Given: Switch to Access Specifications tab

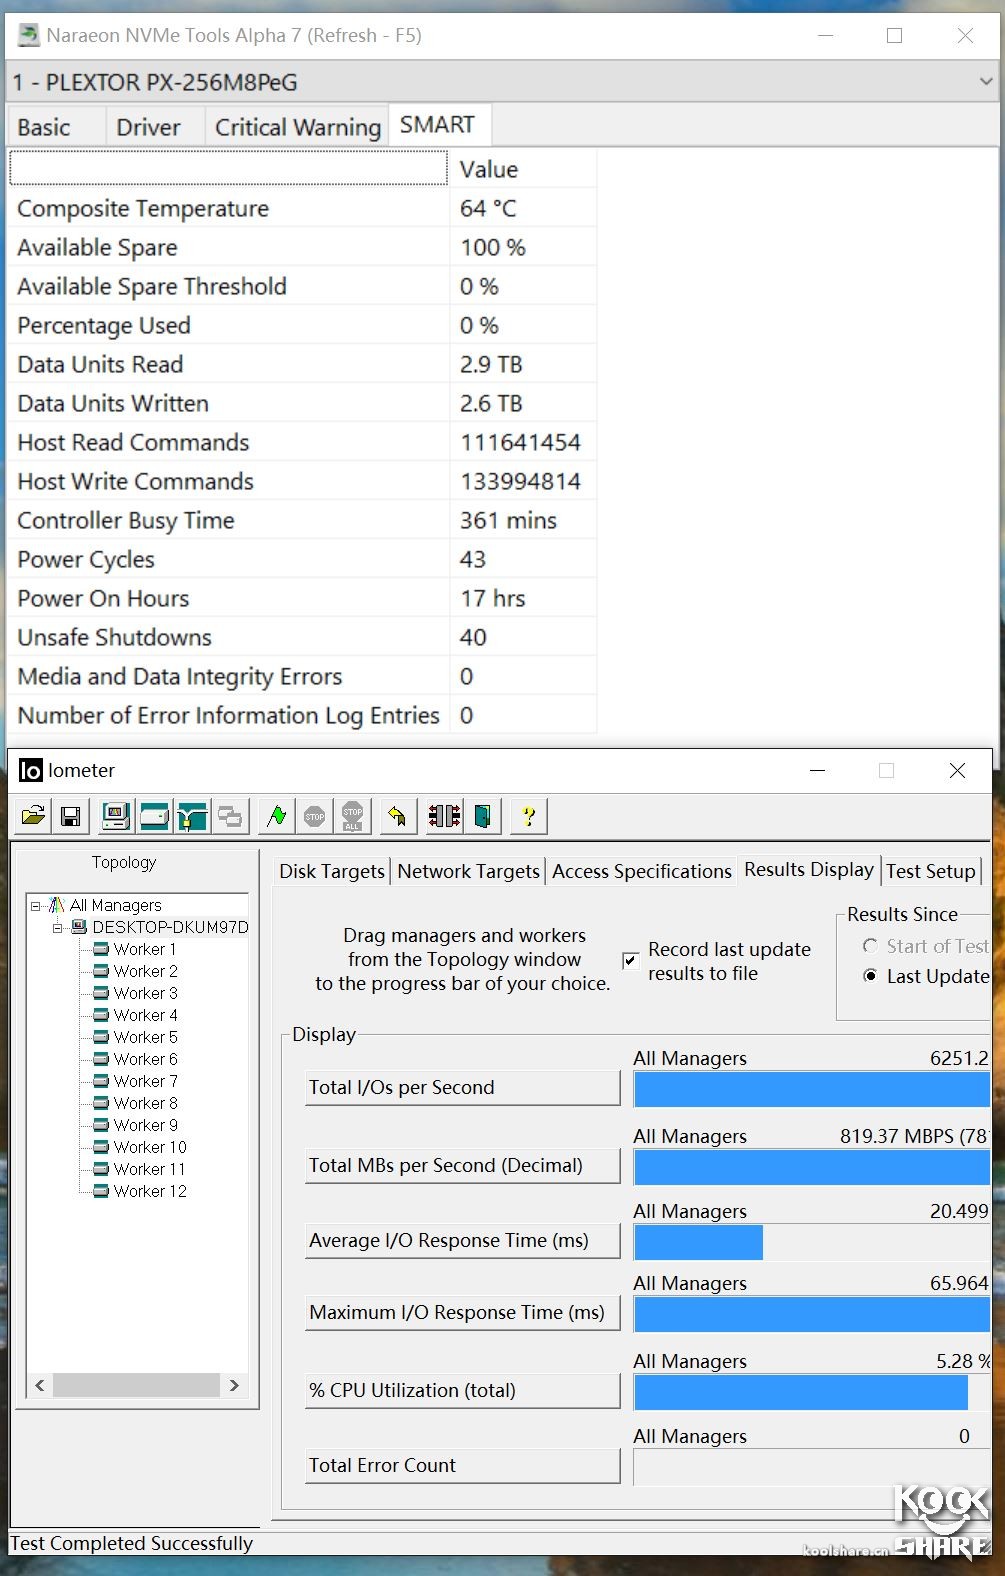Looking at the screenshot, I should pyautogui.click(x=642, y=871).
